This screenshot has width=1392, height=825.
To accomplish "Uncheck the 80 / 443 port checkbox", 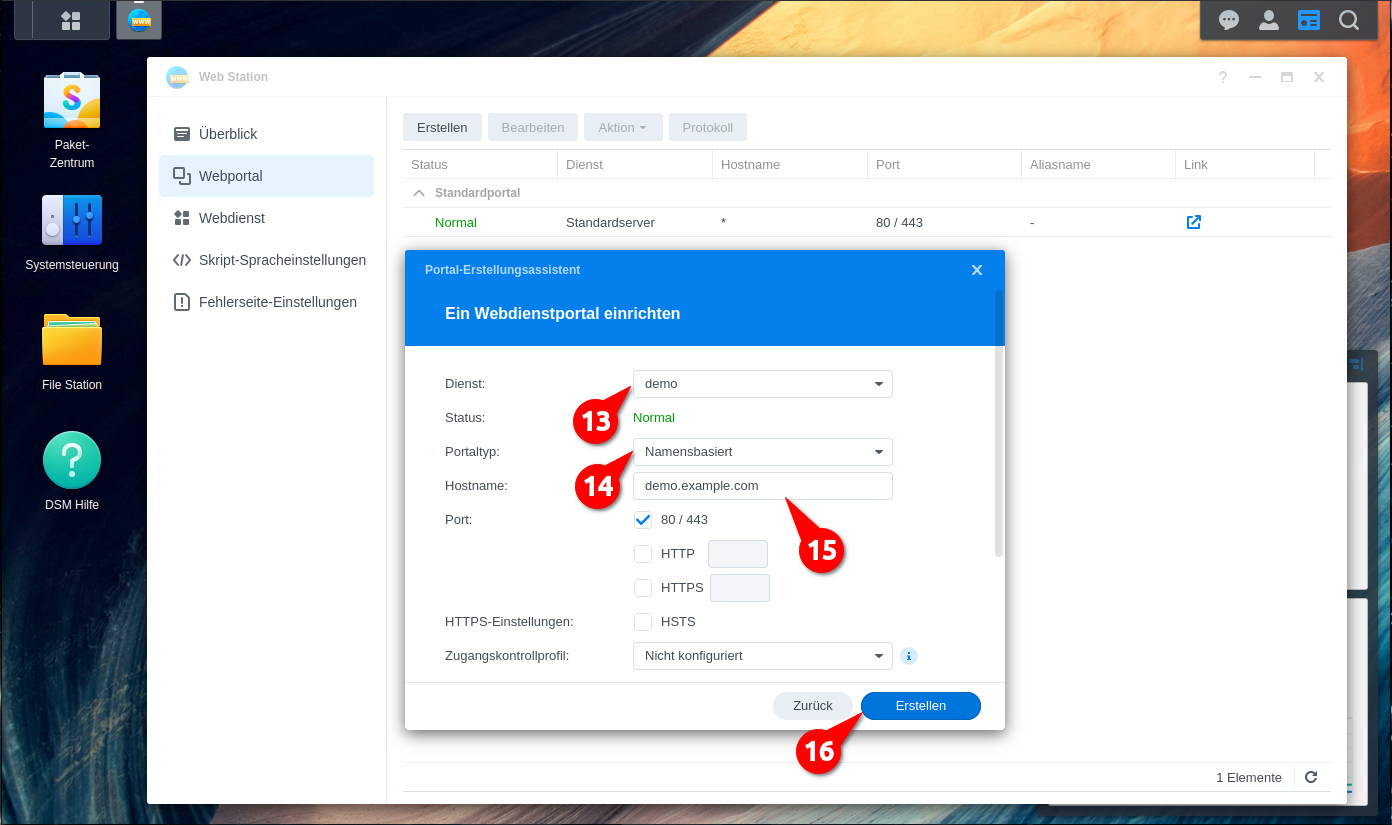I will pos(643,520).
